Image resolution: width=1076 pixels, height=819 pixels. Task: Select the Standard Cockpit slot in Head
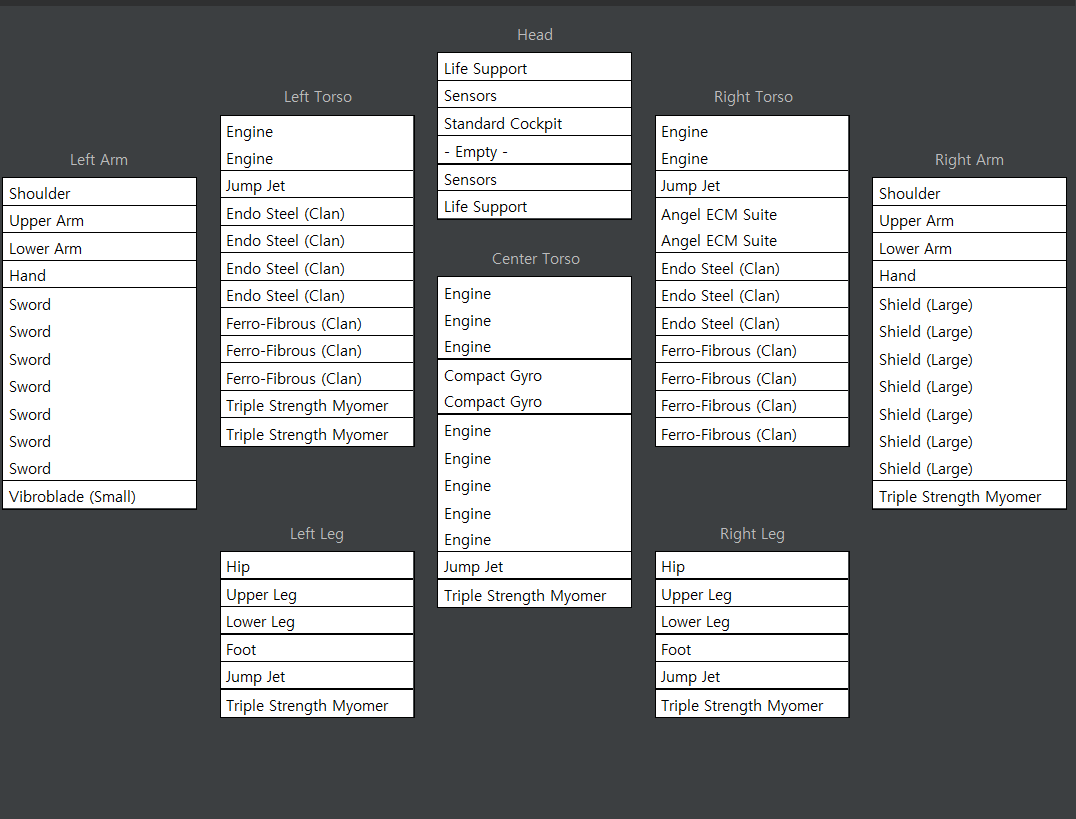point(534,124)
